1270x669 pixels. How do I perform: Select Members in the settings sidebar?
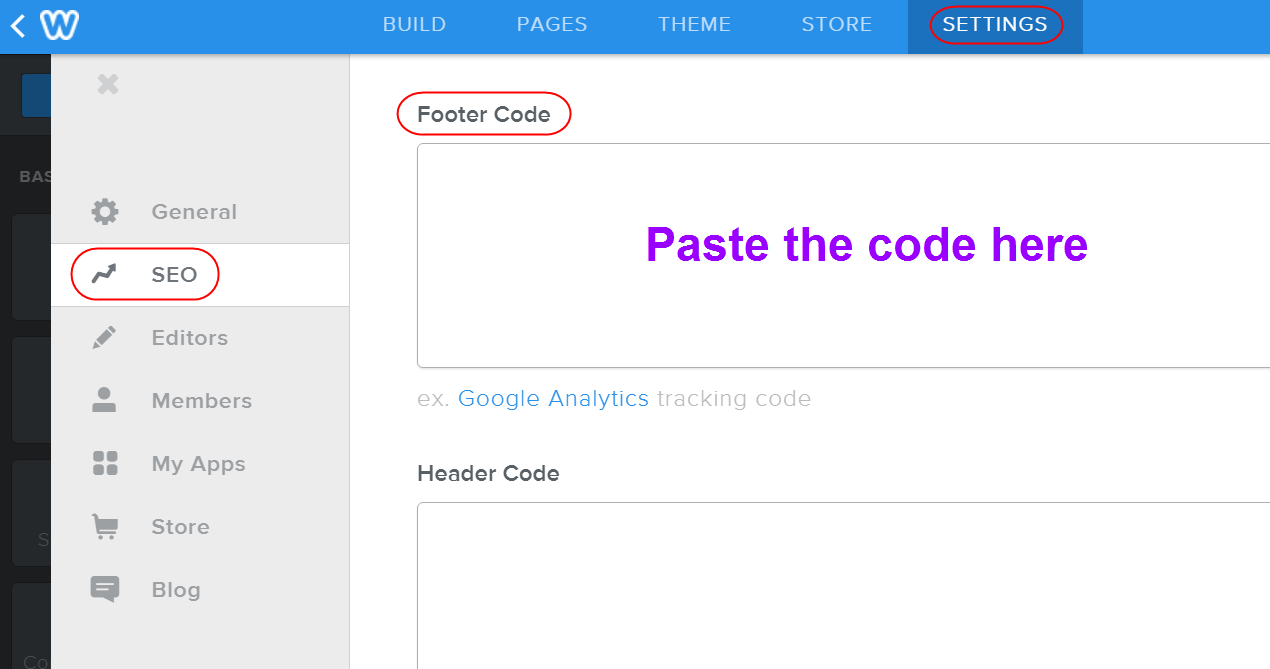tap(201, 401)
